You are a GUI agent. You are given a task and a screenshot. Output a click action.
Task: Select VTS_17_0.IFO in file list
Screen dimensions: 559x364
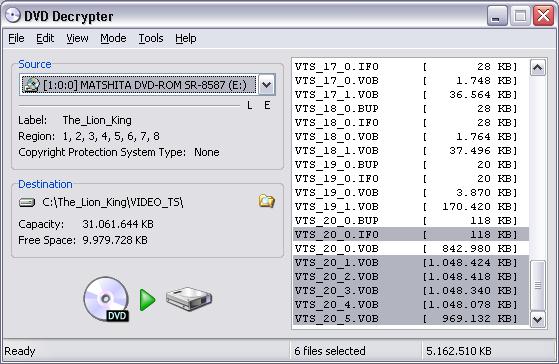[x=411, y=67]
